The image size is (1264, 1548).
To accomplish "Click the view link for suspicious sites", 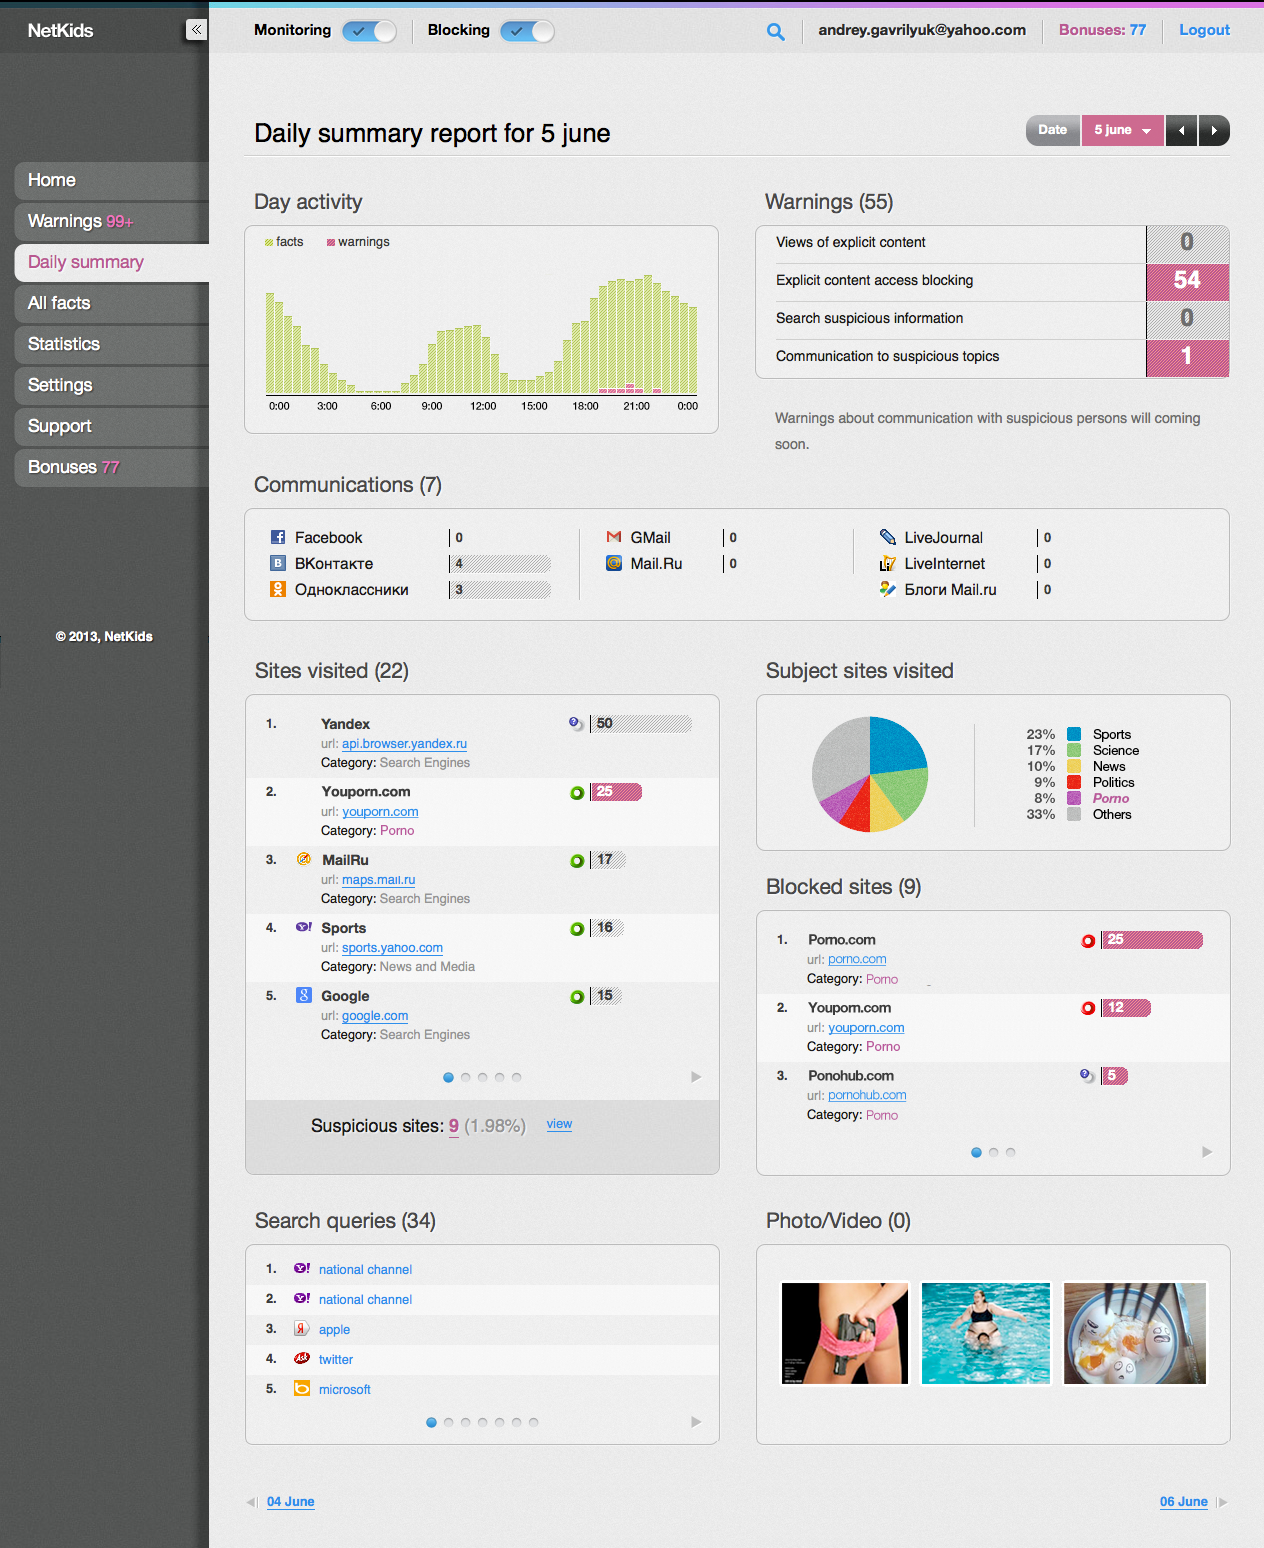I will pyautogui.click(x=559, y=1124).
